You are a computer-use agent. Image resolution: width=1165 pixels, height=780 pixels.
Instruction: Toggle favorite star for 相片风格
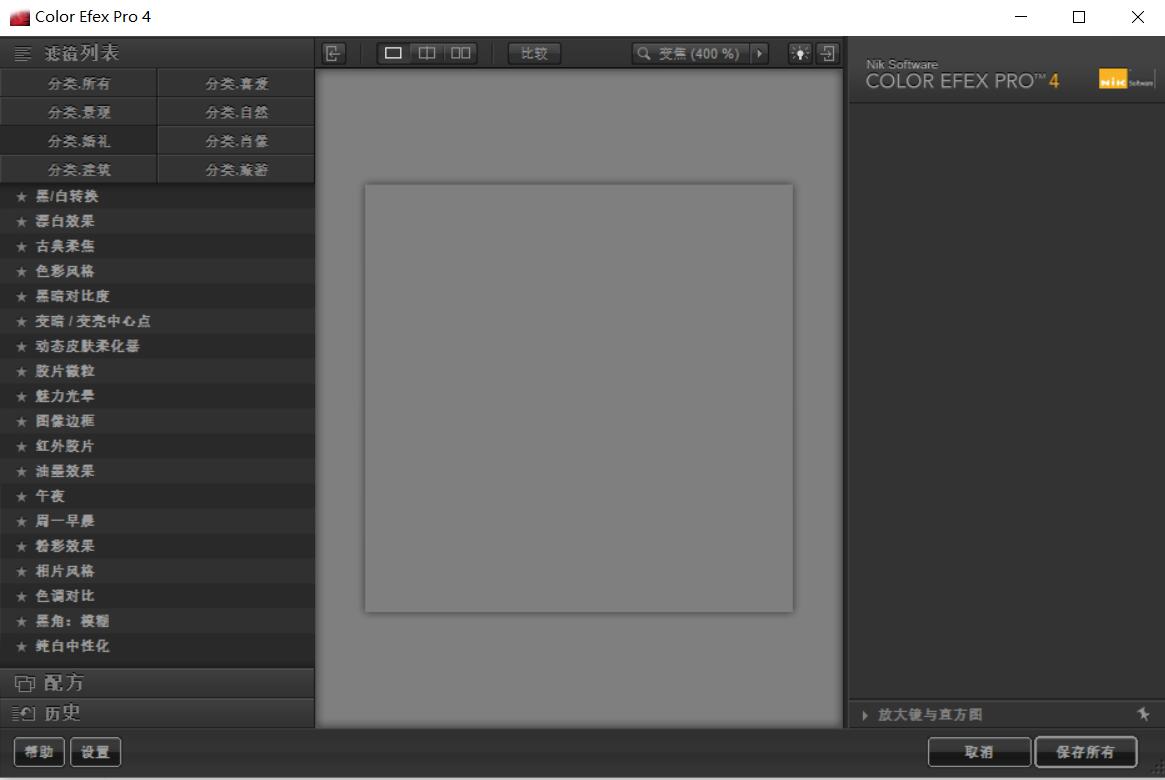click(x=22, y=571)
